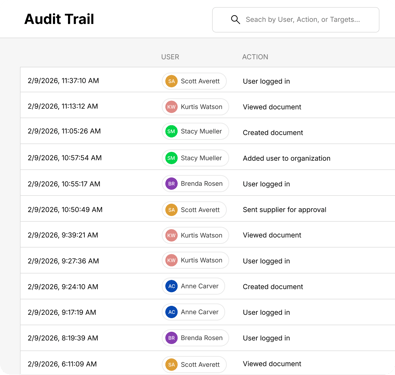Select Anne Carver name at 9:24:10 AM
This screenshot has width=395, height=375.
200,286
